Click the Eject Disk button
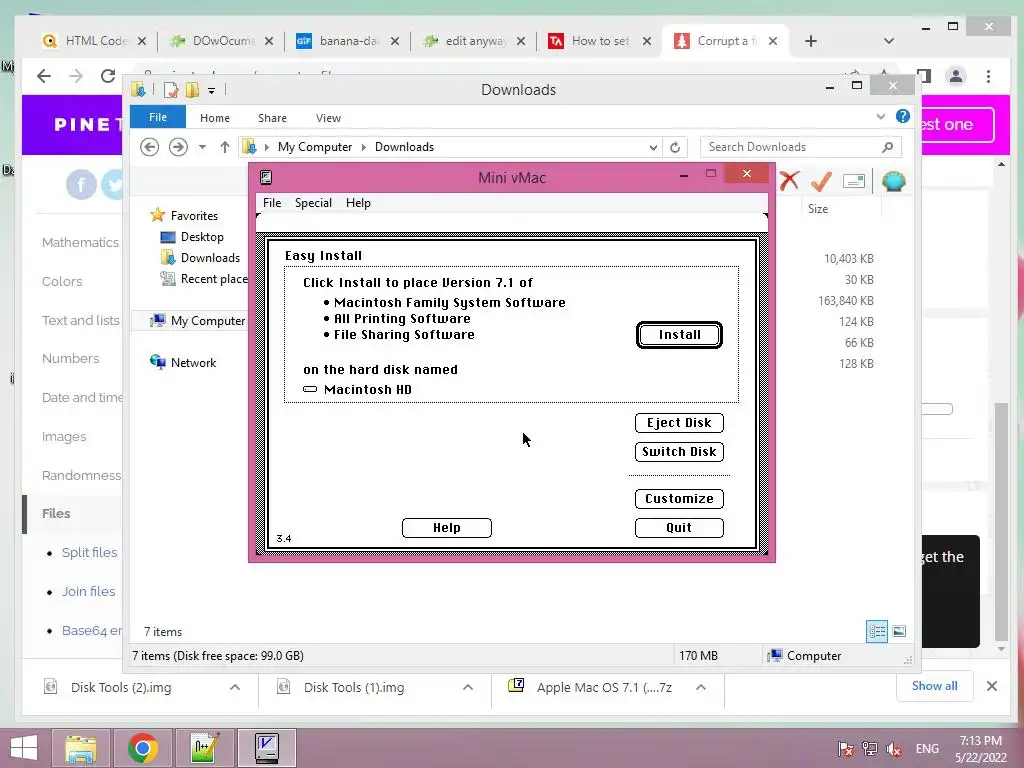The width and height of the screenshot is (1024, 768). [x=679, y=423]
